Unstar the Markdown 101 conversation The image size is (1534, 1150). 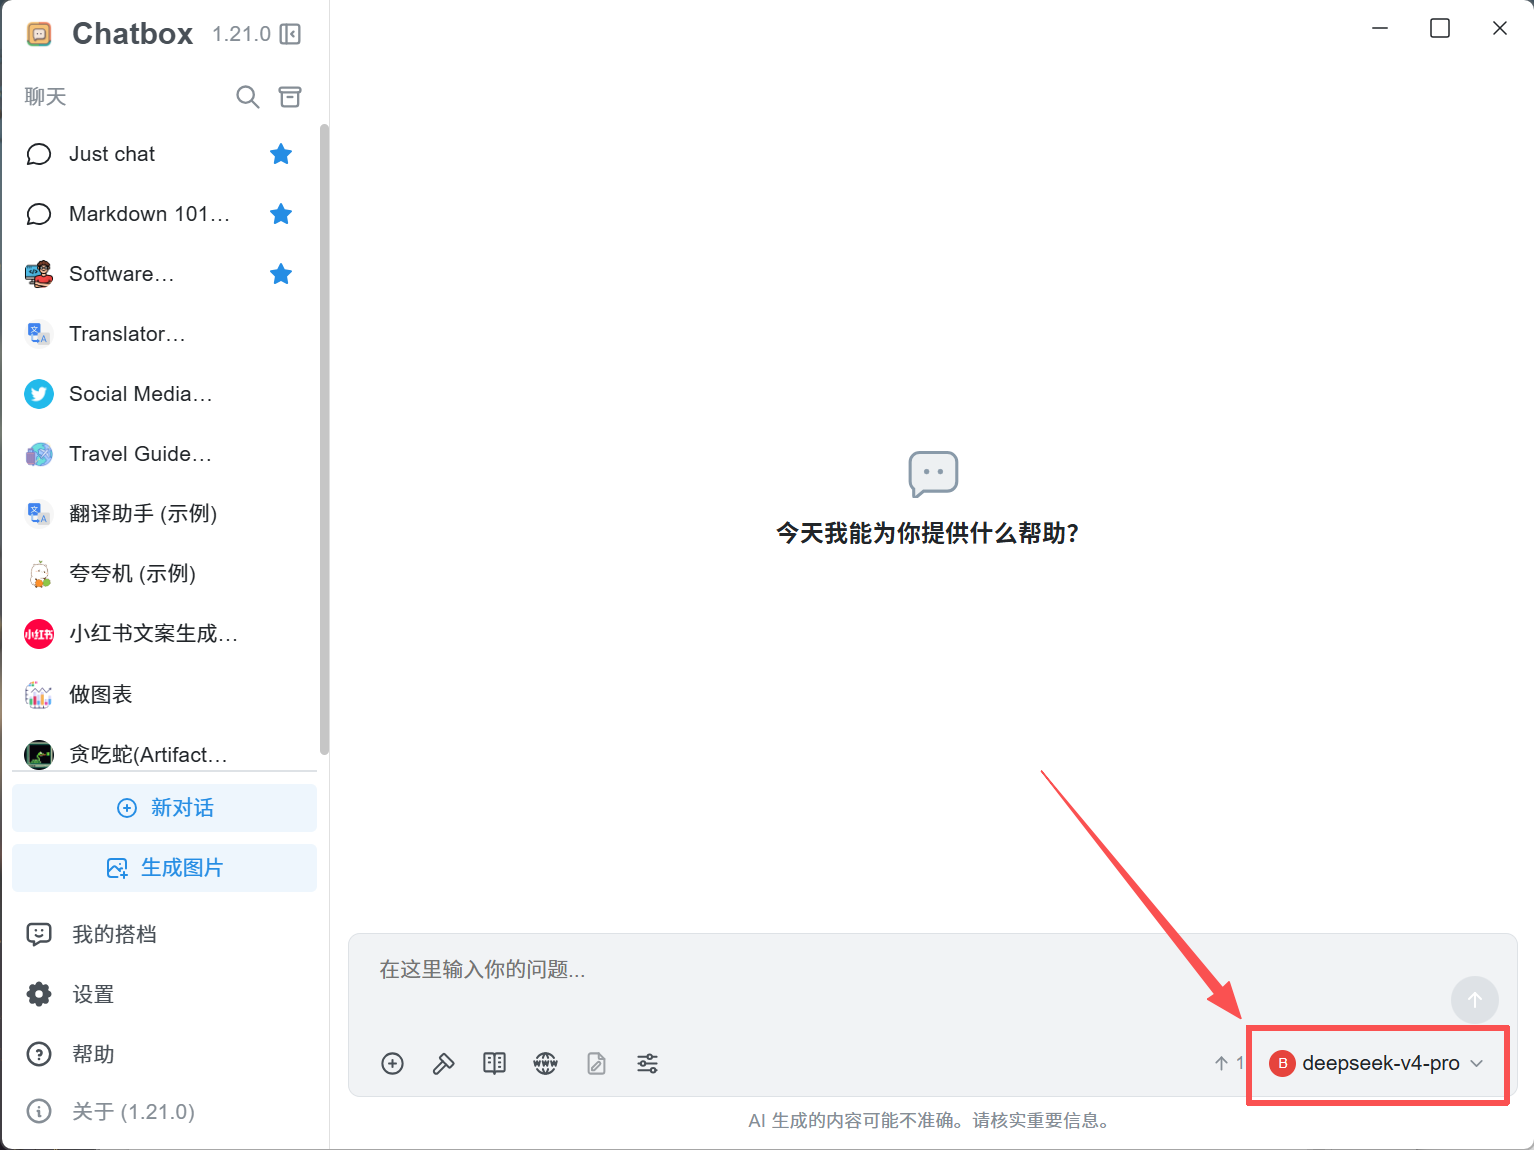click(x=281, y=214)
